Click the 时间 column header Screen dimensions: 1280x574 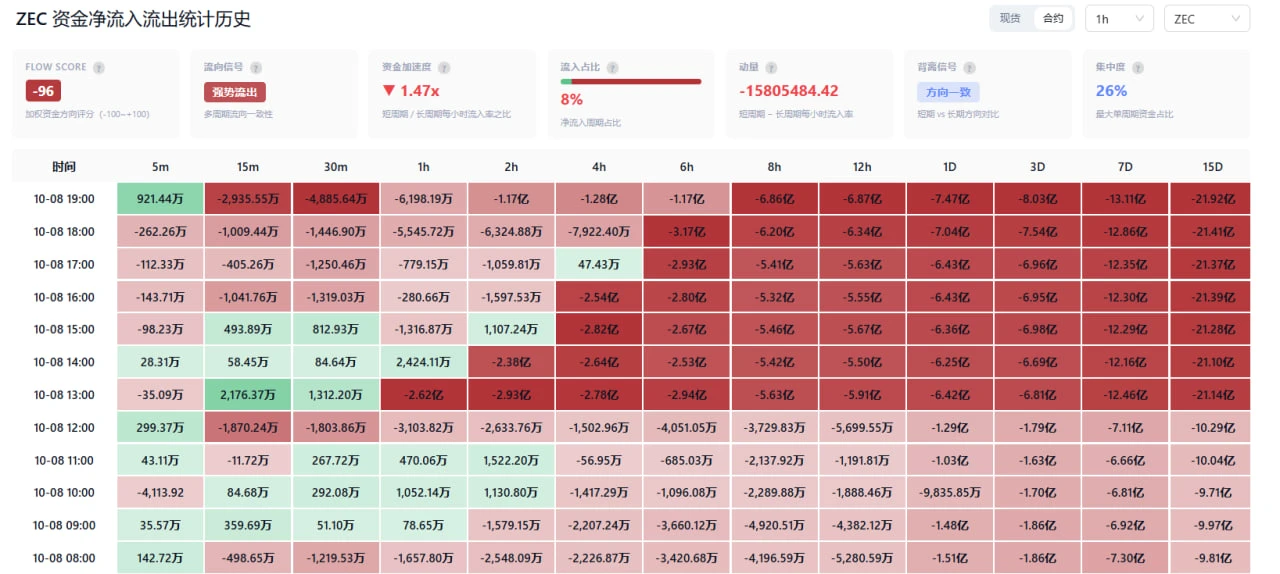tap(64, 166)
